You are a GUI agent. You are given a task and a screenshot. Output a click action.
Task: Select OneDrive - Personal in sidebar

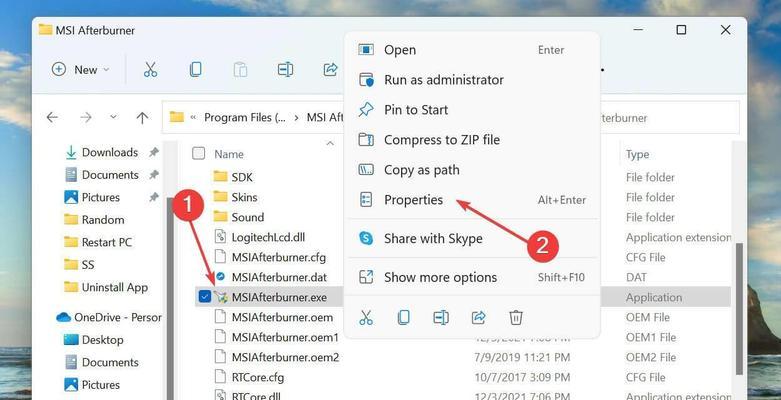[109, 317]
